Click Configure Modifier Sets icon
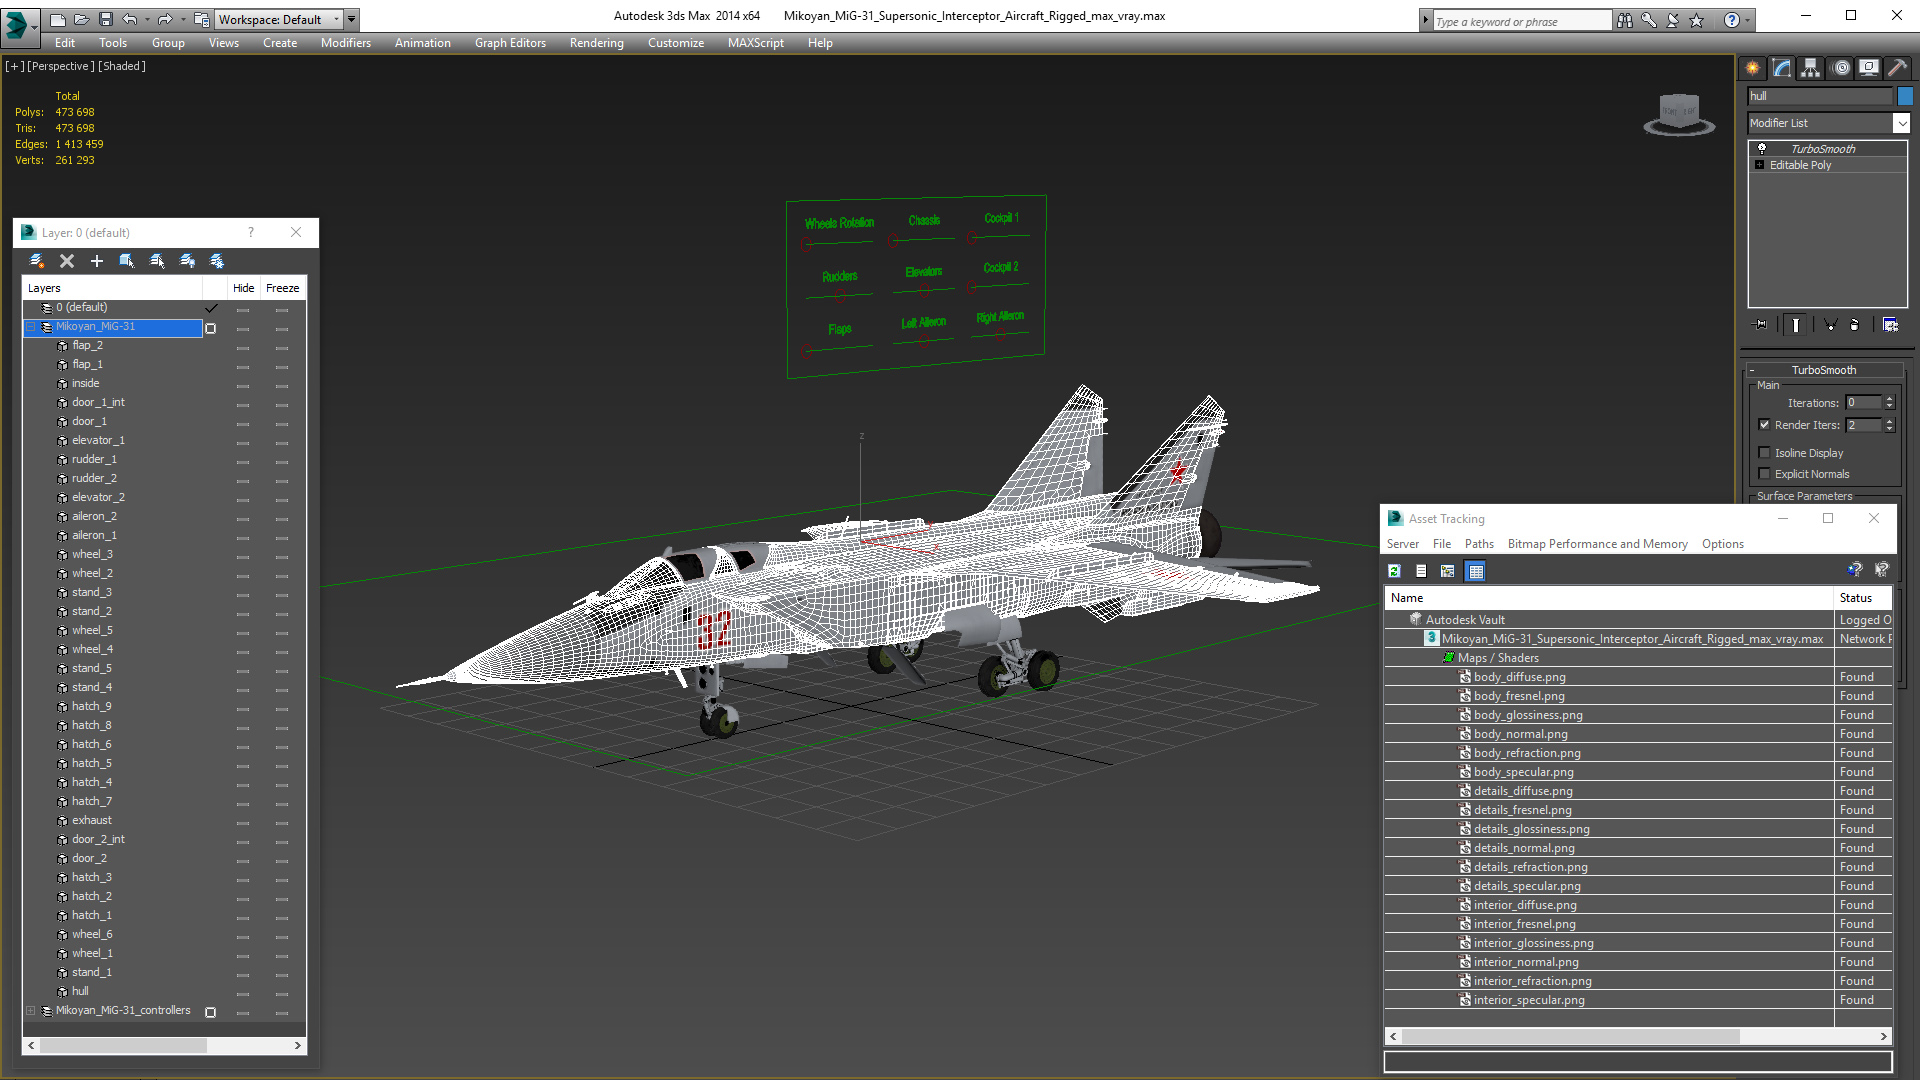The image size is (1920, 1080). tap(1890, 325)
